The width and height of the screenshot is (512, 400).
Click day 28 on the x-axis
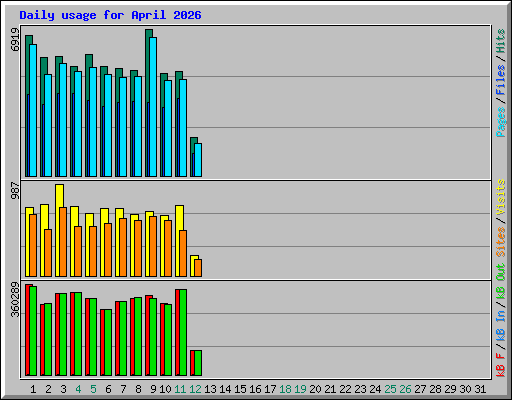click(435, 389)
